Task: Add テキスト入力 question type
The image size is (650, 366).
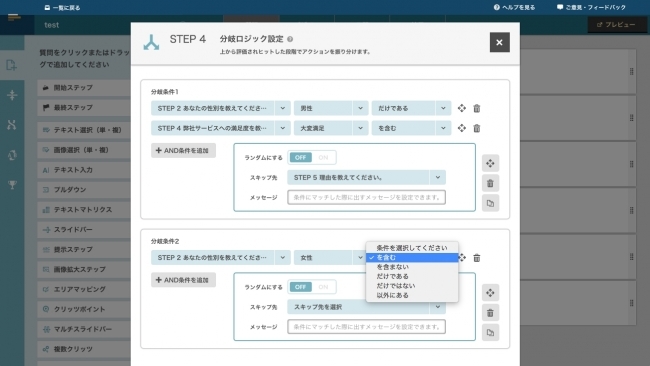Action: tap(84, 170)
